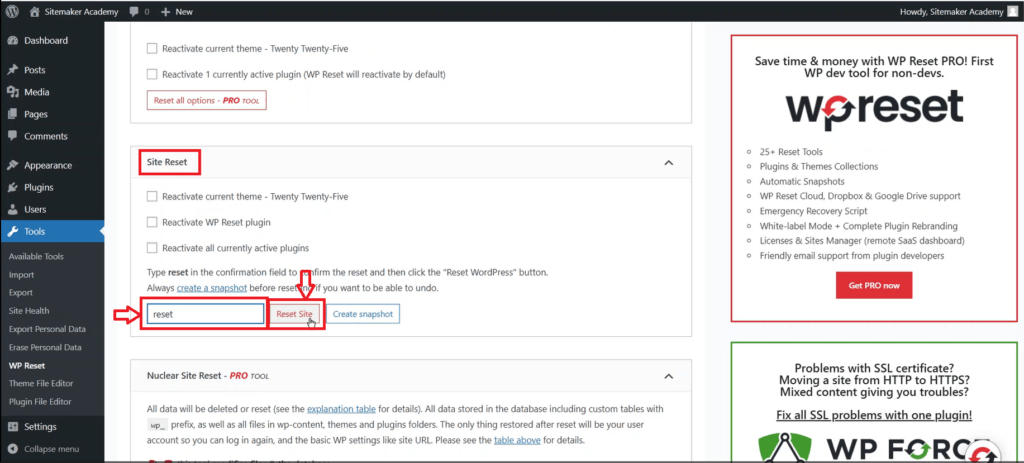Open the Sitemaker Academy home icon

(x=35, y=12)
